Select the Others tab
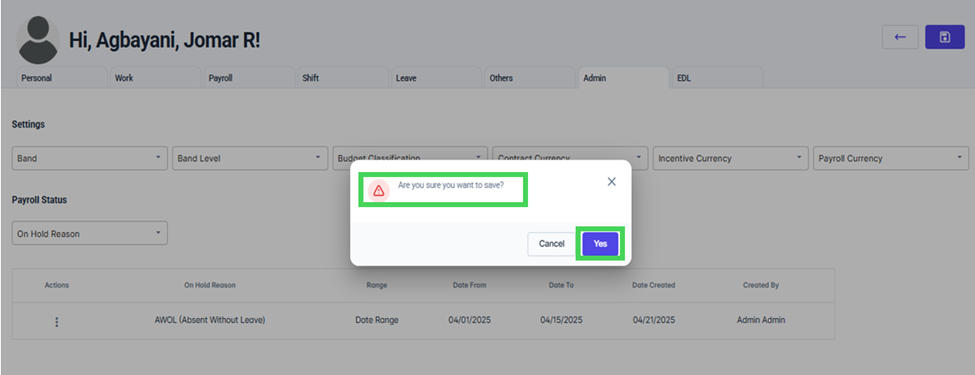Viewport: 975px width, 375px height. pos(530,78)
